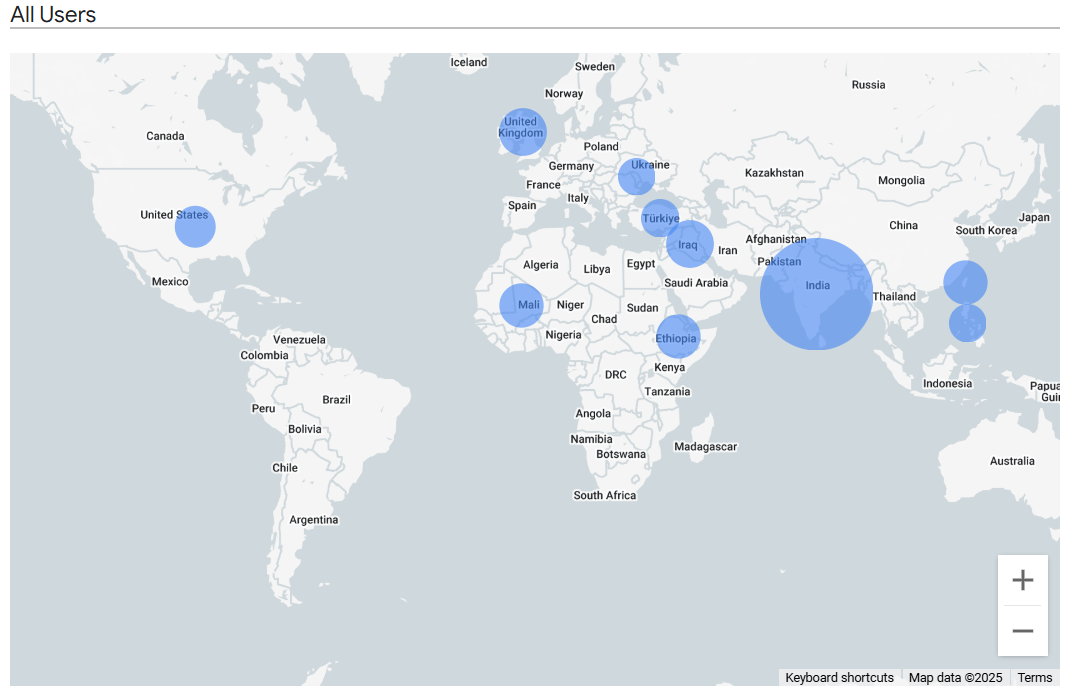1067x696 pixels.
Task: Click the Japan label
Action: pos(1034,218)
